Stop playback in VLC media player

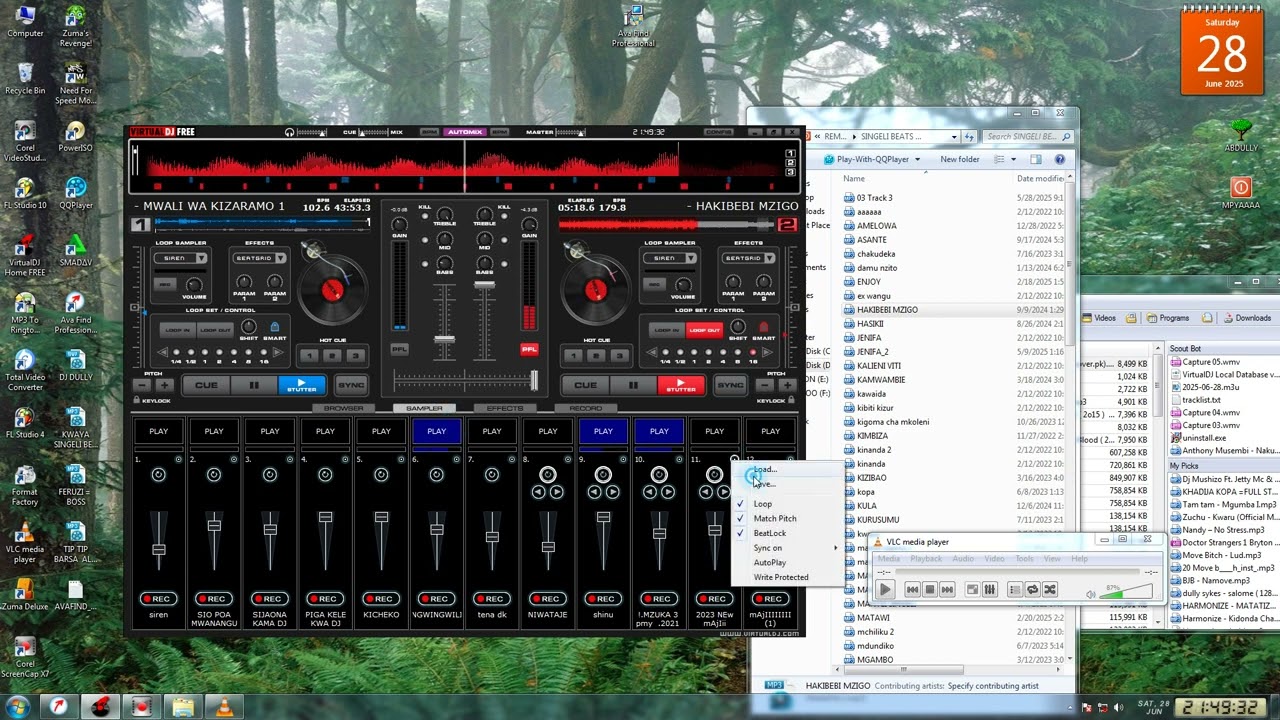click(x=929, y=590)
